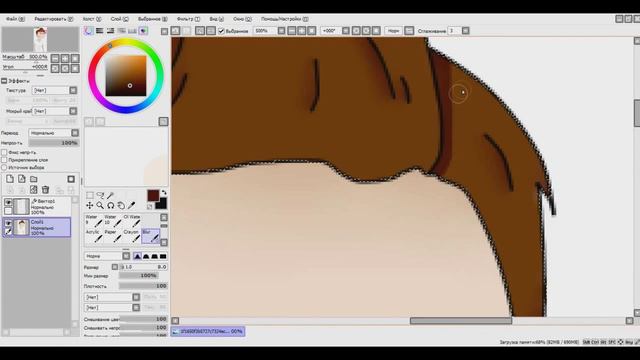Image resolution: width=640 pixels, height=360 pixels.
Task: Open the Холст menu
Action: tap(91, 19)
